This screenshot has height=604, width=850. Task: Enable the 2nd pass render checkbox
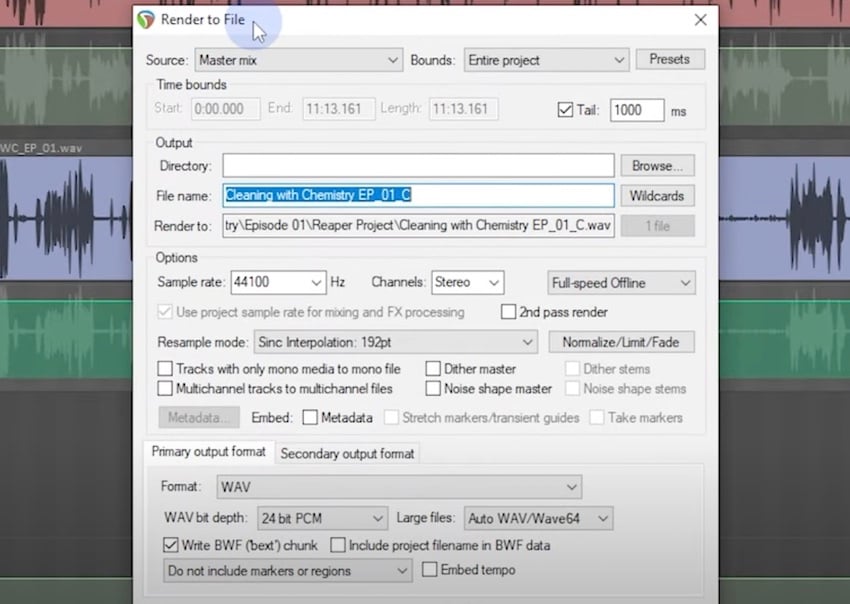pyautogui.click(x=508, y=312)
